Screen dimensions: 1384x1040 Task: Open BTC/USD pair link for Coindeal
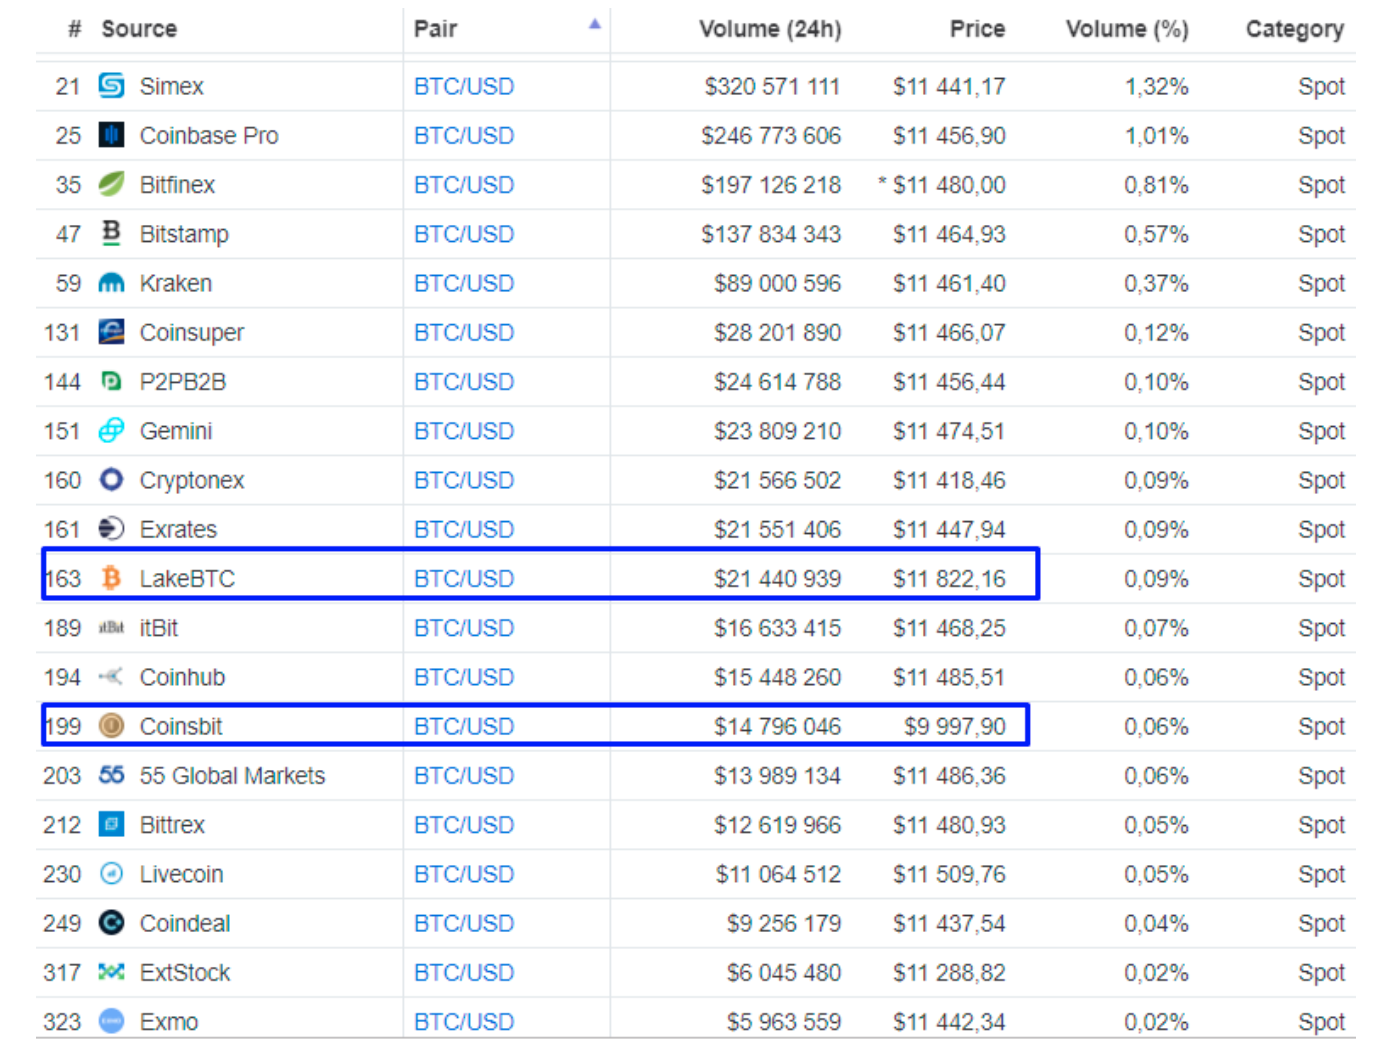coord(464,923)
